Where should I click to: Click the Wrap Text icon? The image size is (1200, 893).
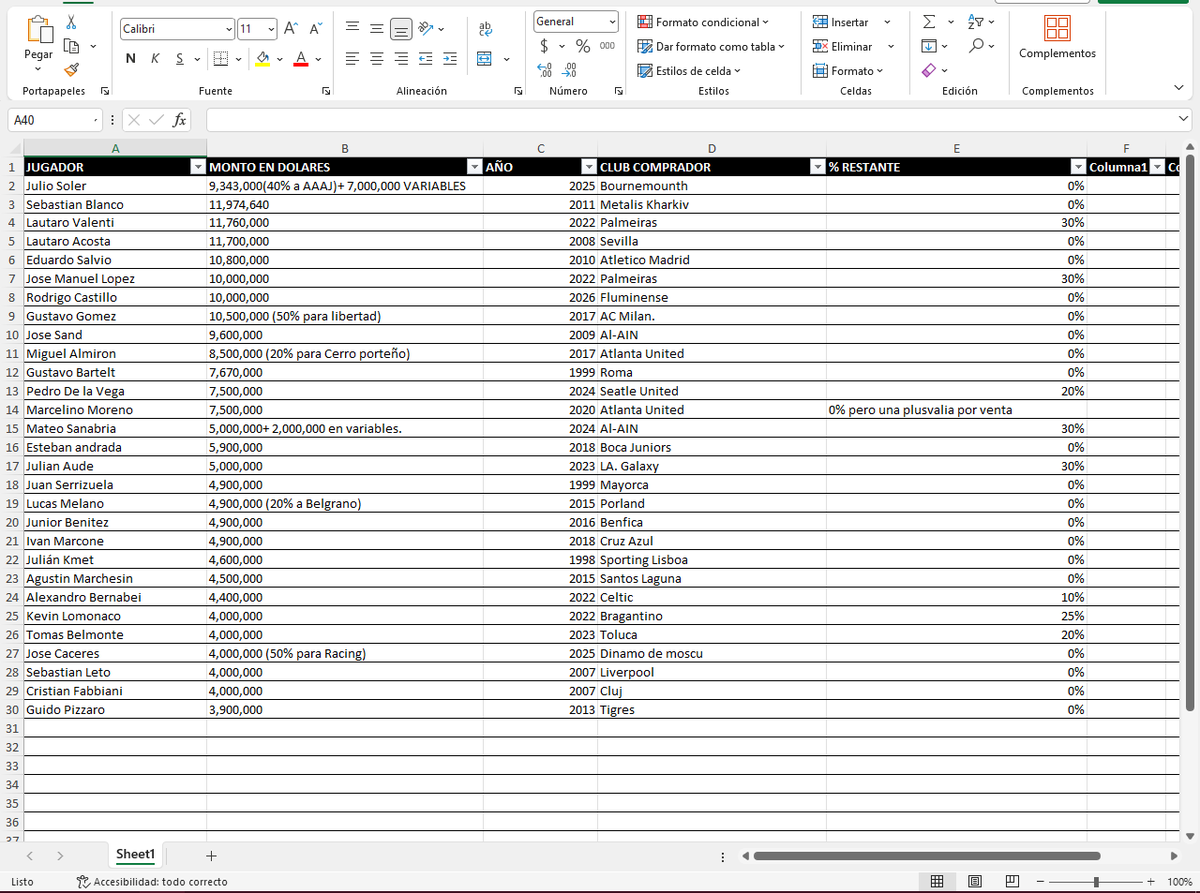[x=486, y=29]
